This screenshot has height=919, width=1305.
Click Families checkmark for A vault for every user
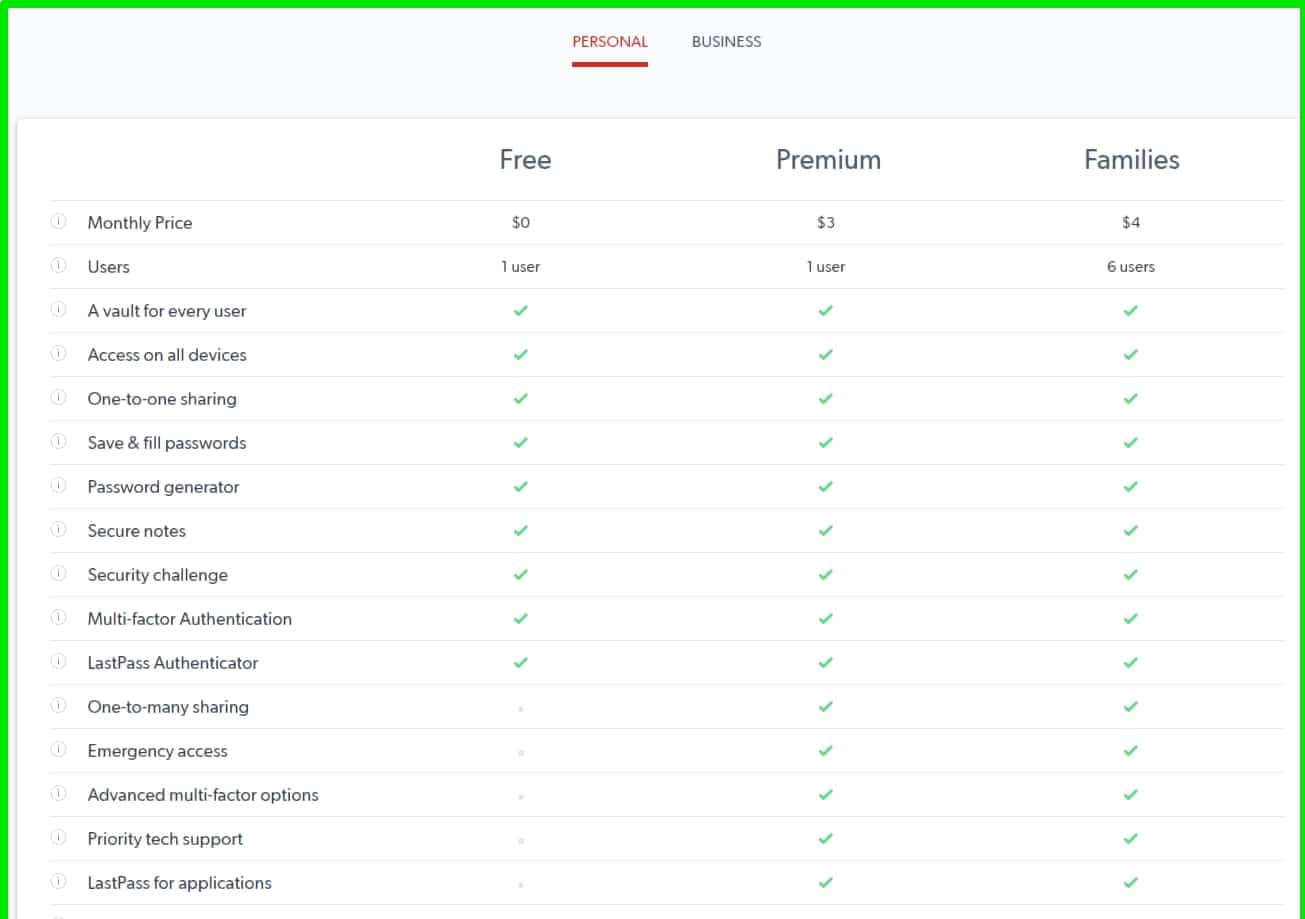pos(1130,310)
